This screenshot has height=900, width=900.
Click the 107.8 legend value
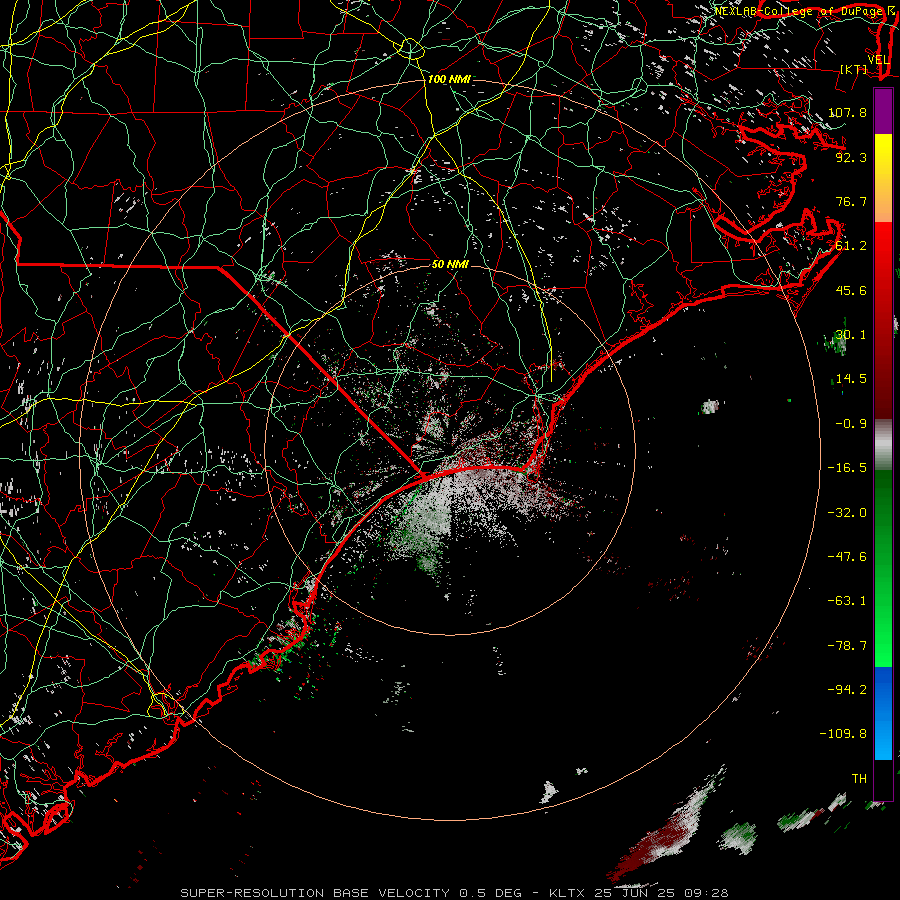848,112
